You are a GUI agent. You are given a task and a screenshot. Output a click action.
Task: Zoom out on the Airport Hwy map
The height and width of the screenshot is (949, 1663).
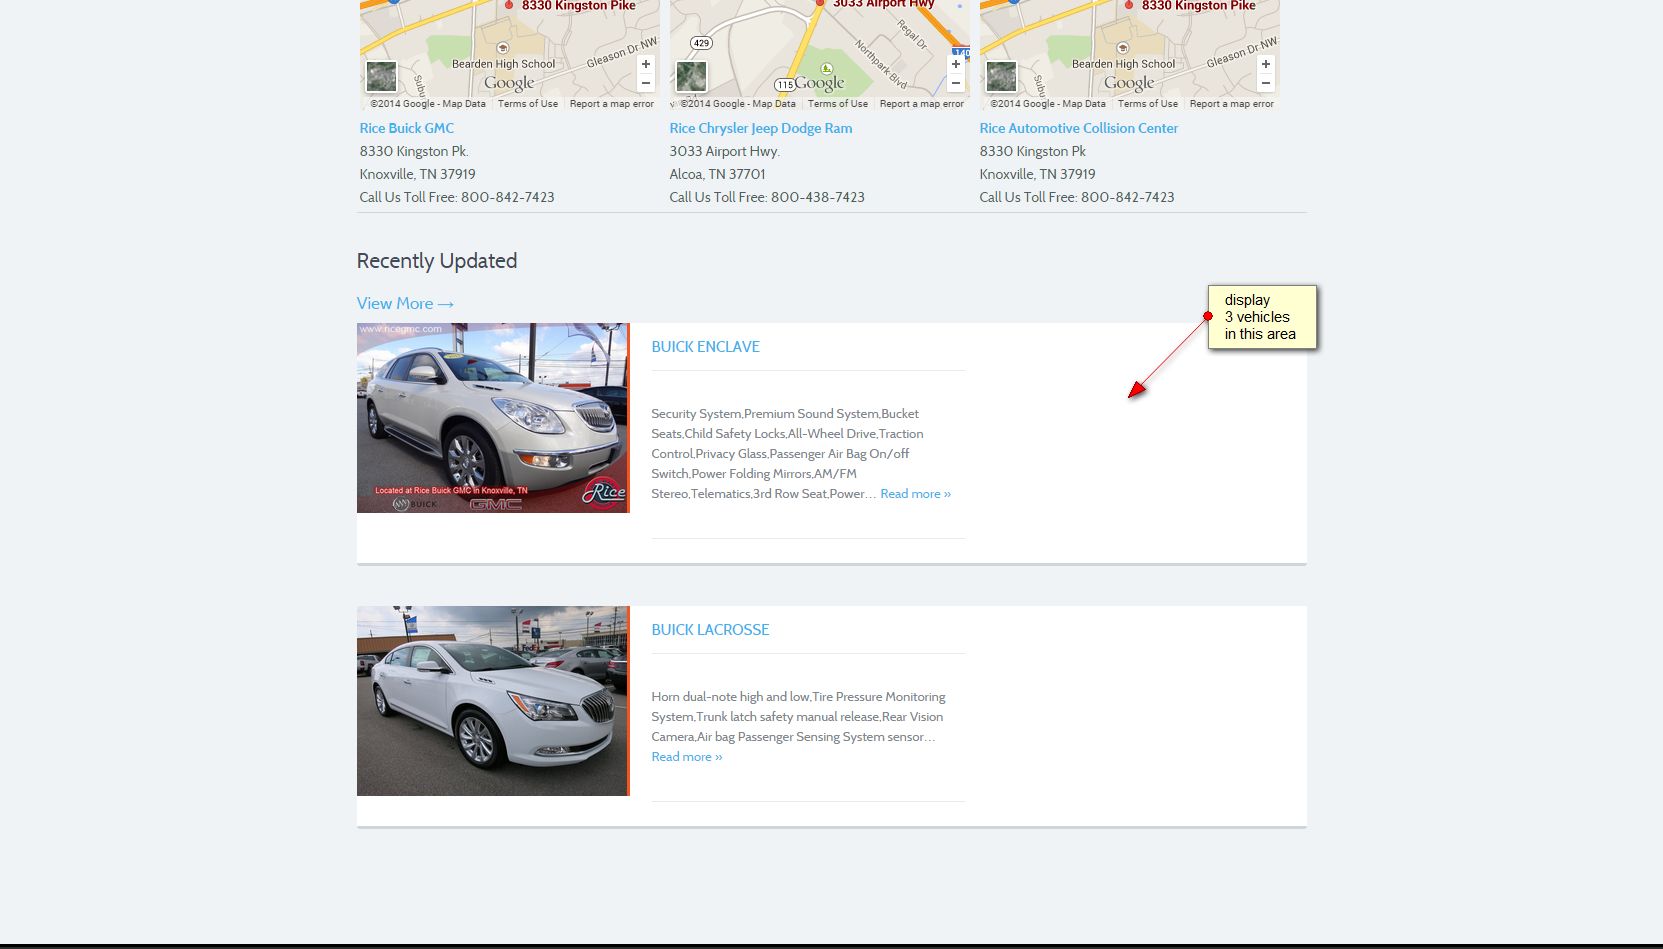tap(956, 83)
